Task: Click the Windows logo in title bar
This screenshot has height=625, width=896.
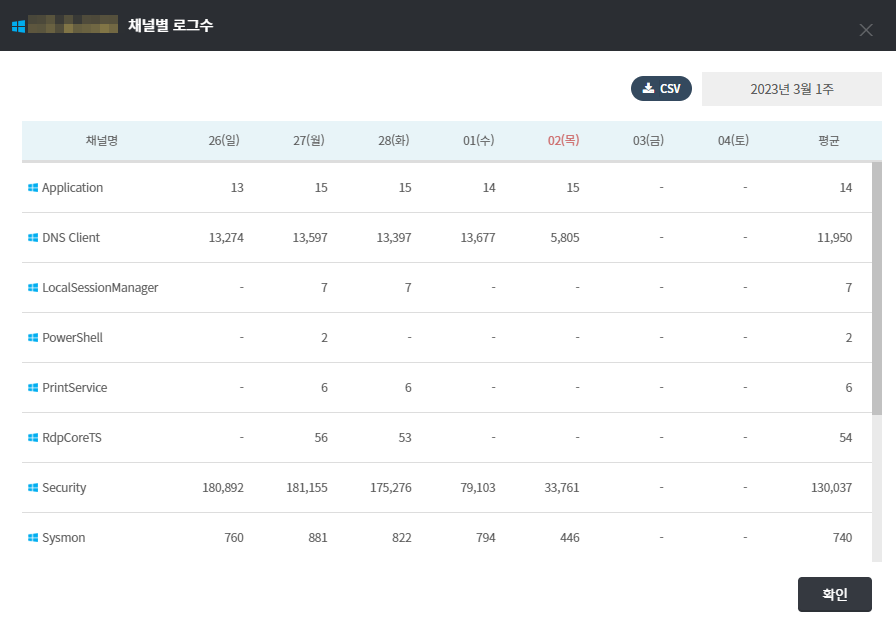Action: [x=18, y=26]
